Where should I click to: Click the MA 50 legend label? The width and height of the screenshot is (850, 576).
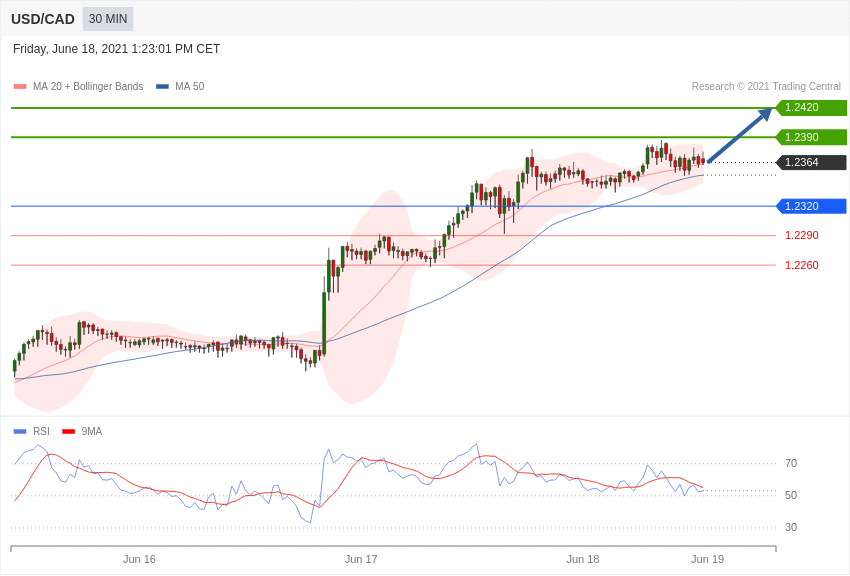(x=190, y=87)
